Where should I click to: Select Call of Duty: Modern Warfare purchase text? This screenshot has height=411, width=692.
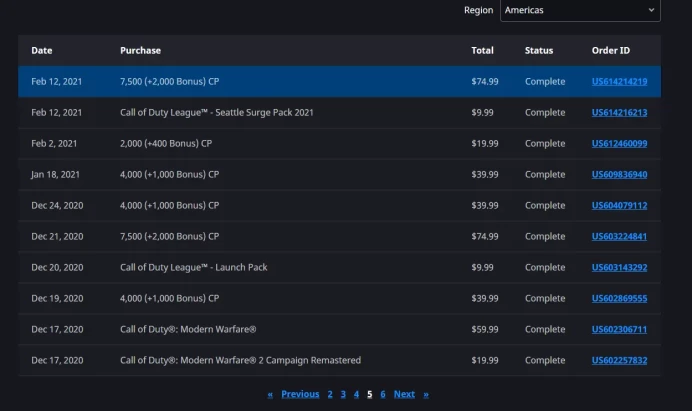(x=188, y=329)
